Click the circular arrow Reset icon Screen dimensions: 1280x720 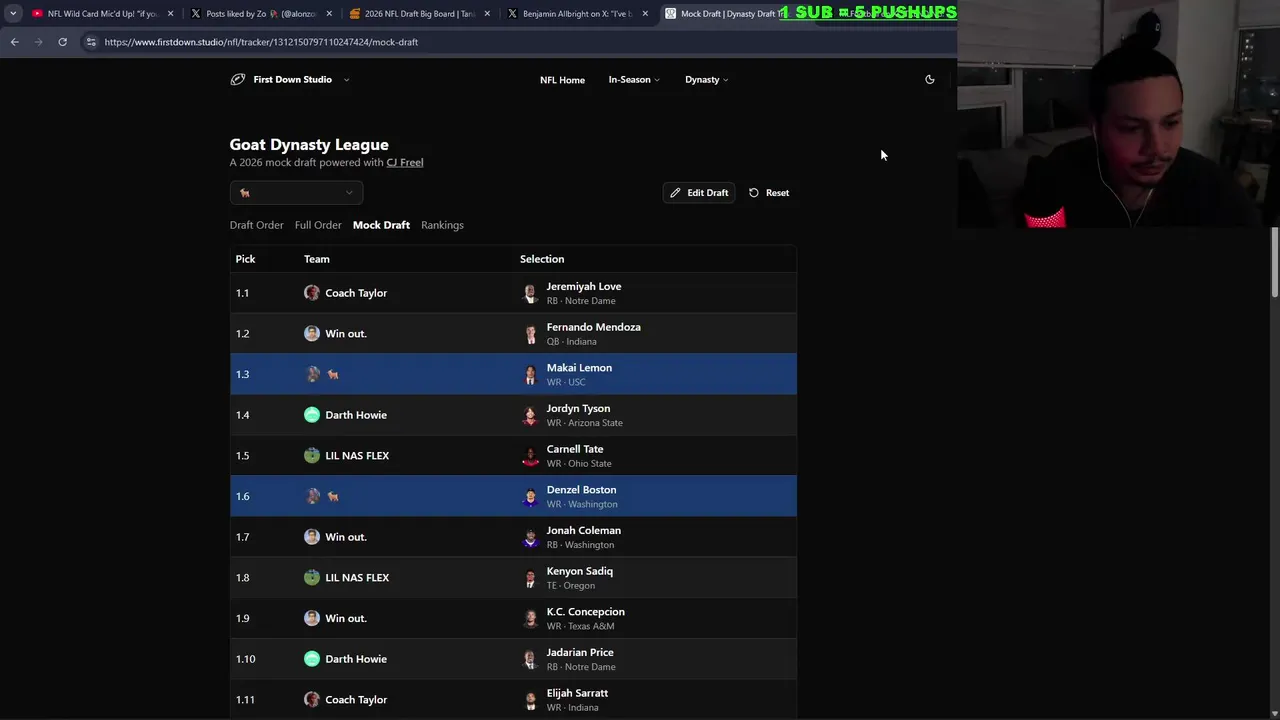[754, 193]
